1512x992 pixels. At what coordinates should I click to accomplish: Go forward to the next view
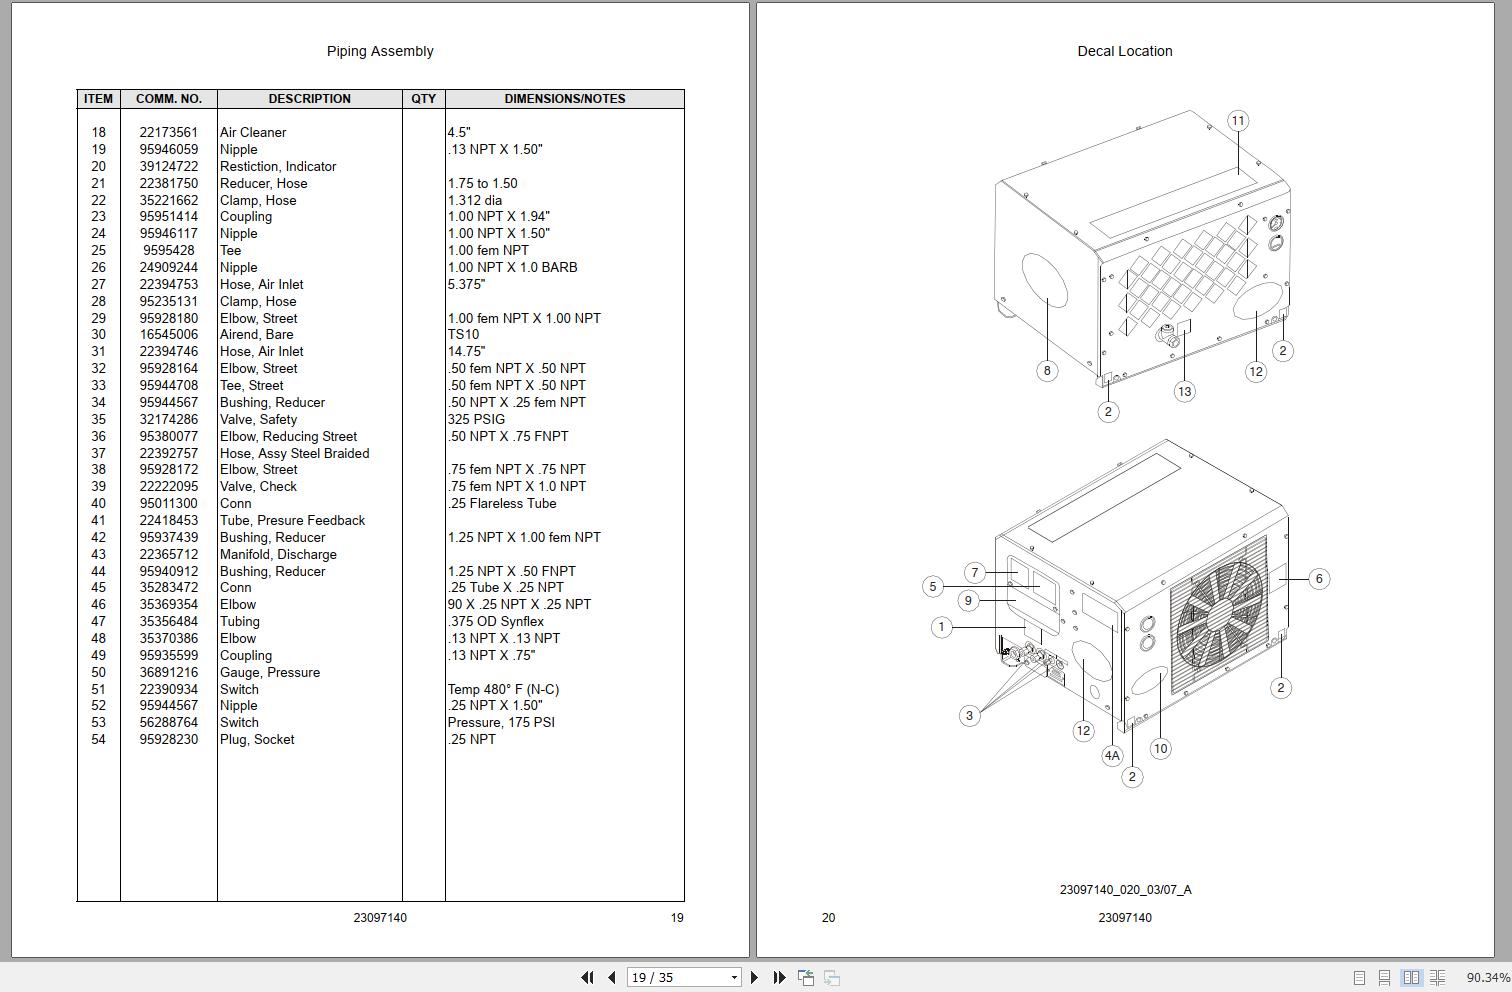(x=831, y=977)
